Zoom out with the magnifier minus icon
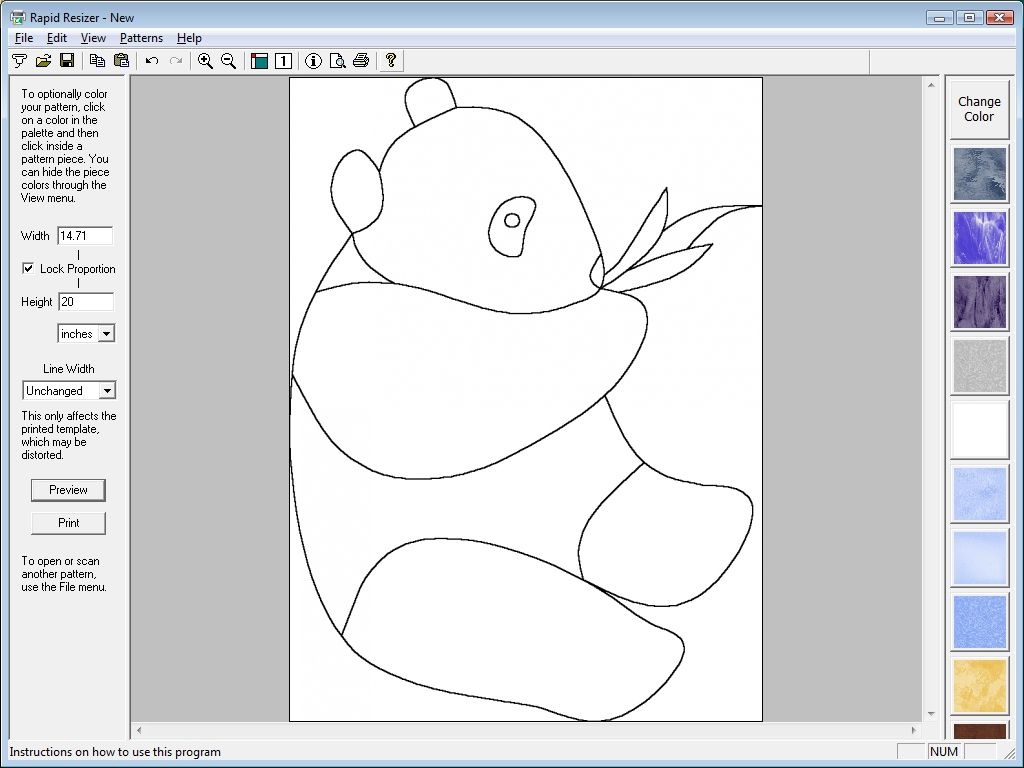The image size is (1024, 768). pos(228,61)
